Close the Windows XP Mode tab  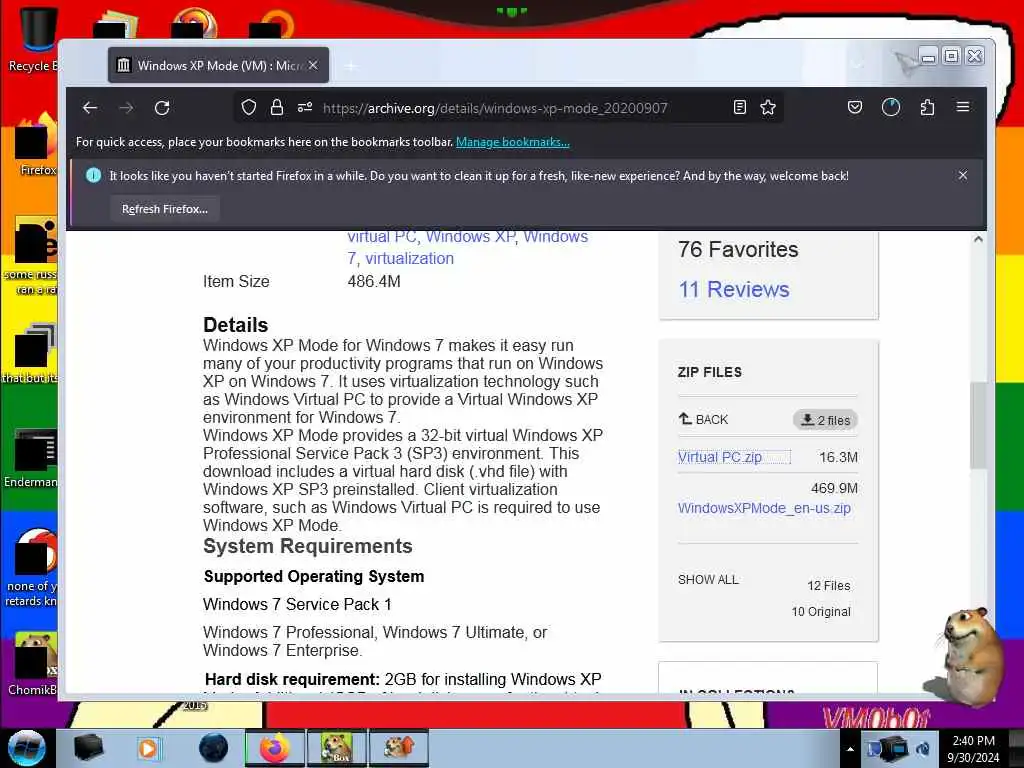pyautogui.click(x=313, y=65)
